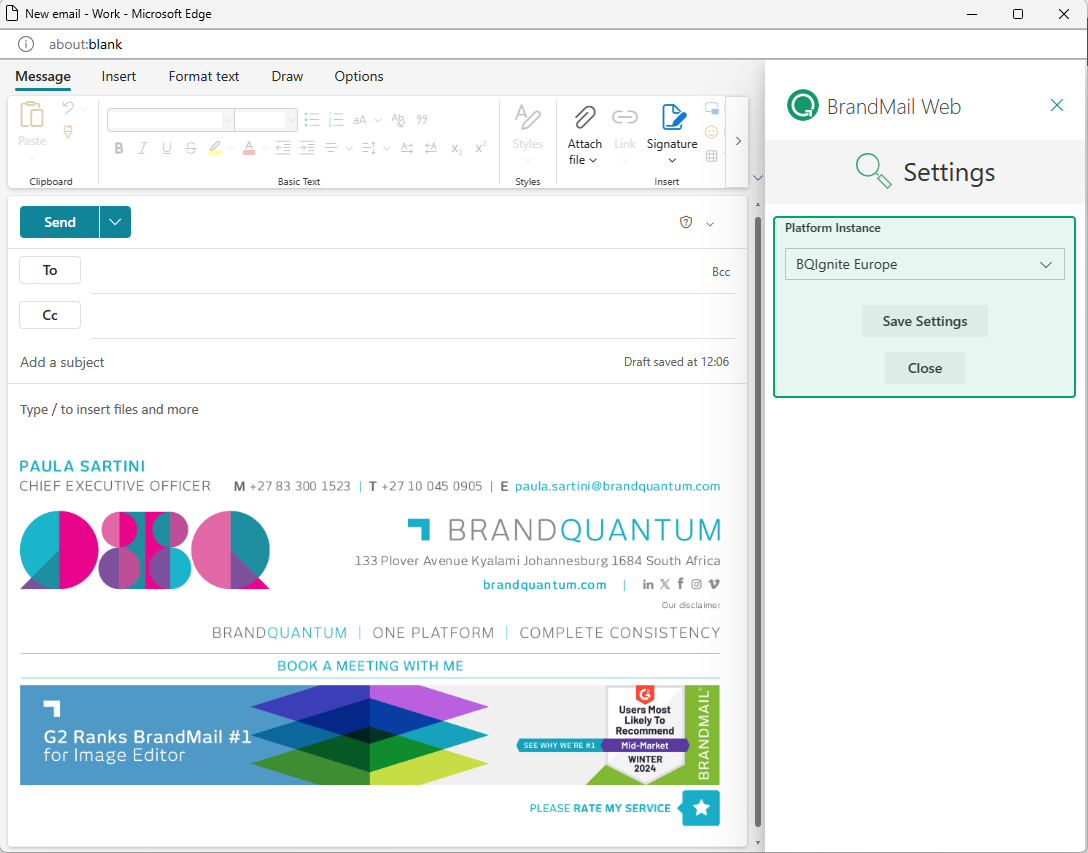Open the LinkedIn icon in signature
The width and height of the screenshot is (1088, 853).
click(648, 584)
